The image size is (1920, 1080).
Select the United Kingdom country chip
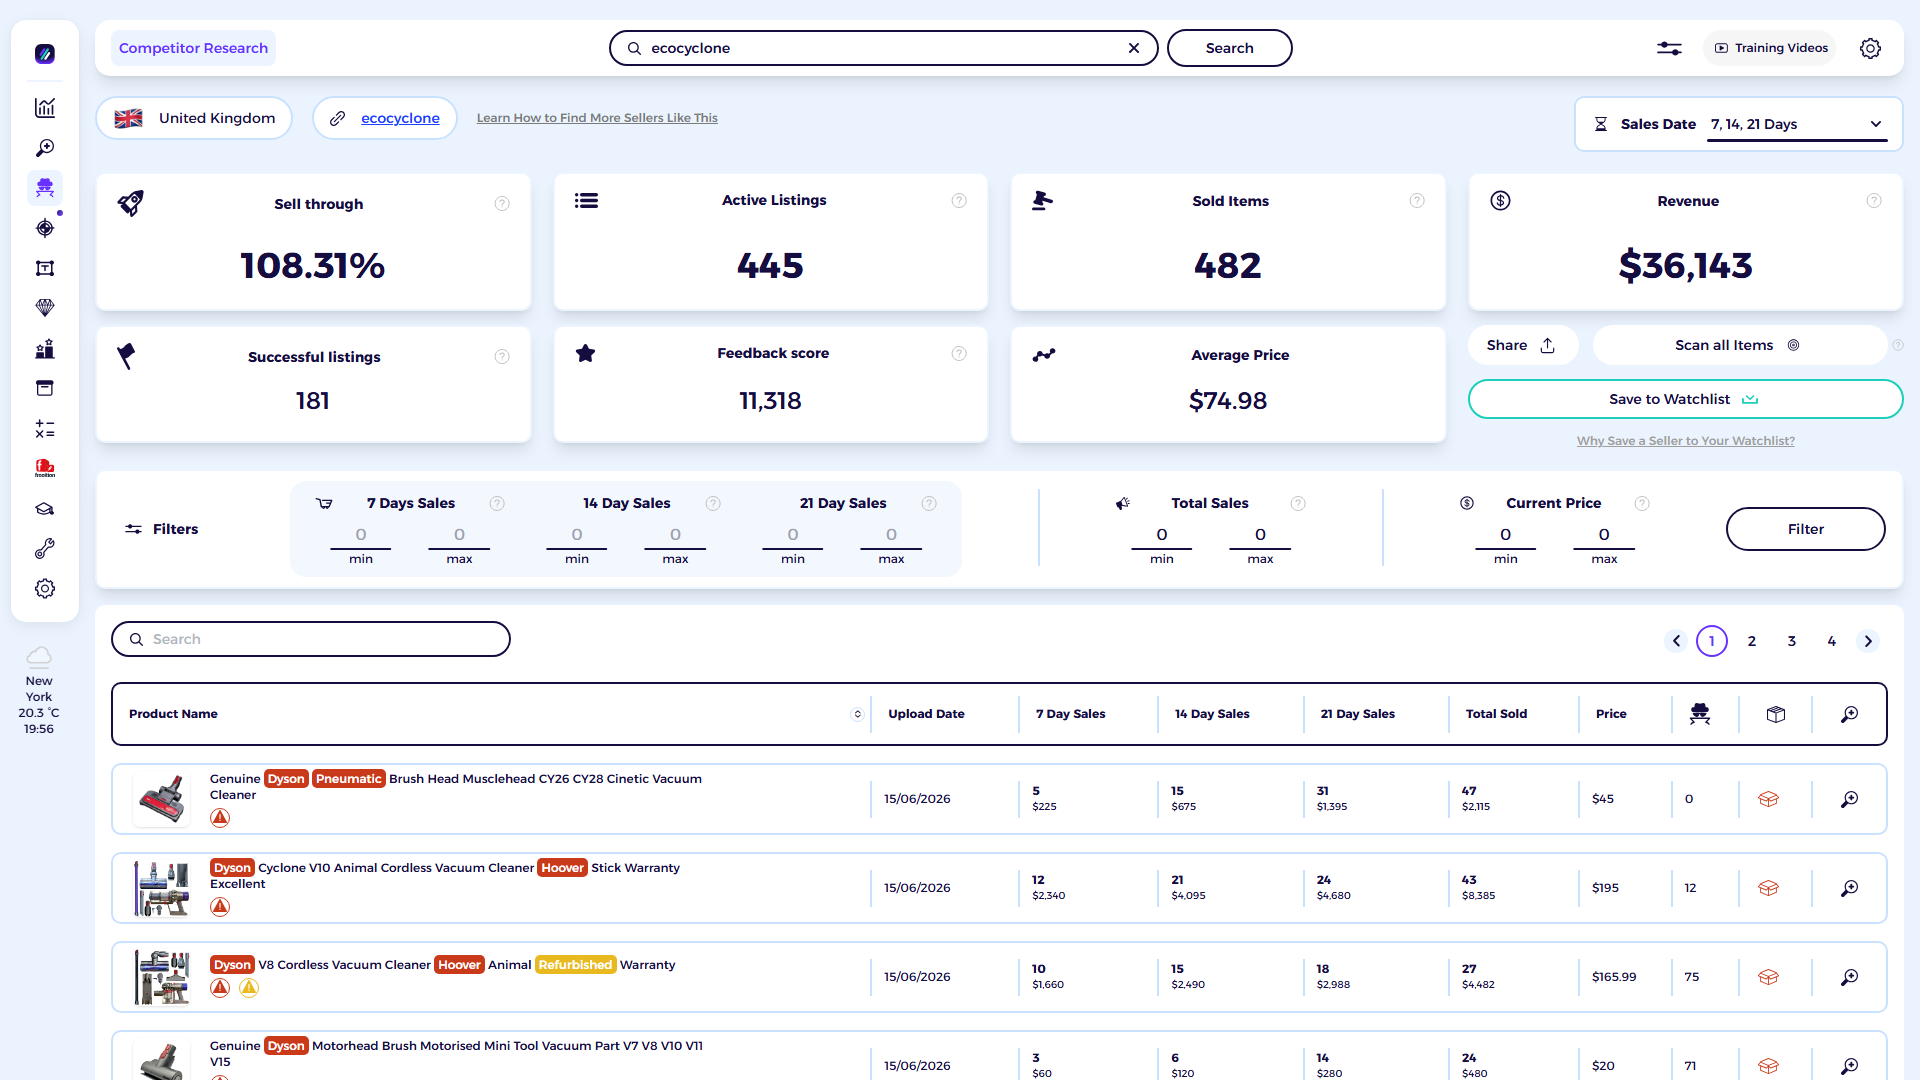[194, 118]
